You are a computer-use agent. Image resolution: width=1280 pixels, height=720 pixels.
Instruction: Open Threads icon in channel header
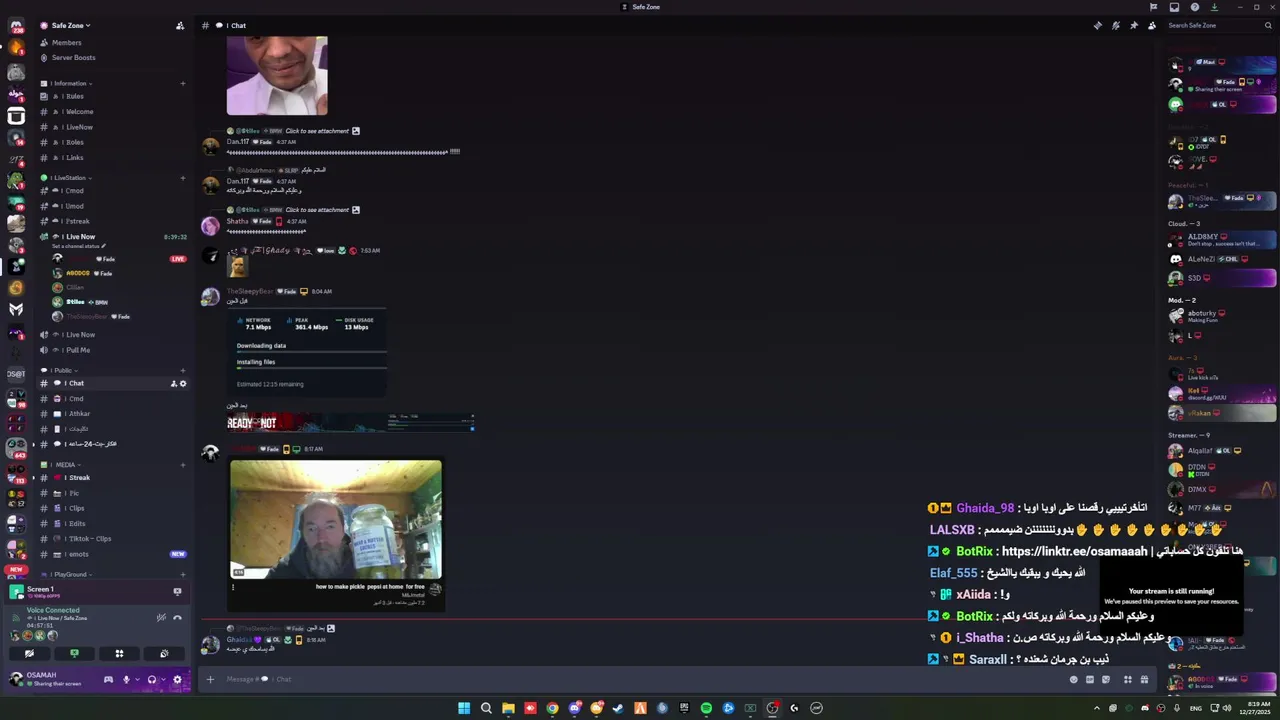coord(1097,25)
